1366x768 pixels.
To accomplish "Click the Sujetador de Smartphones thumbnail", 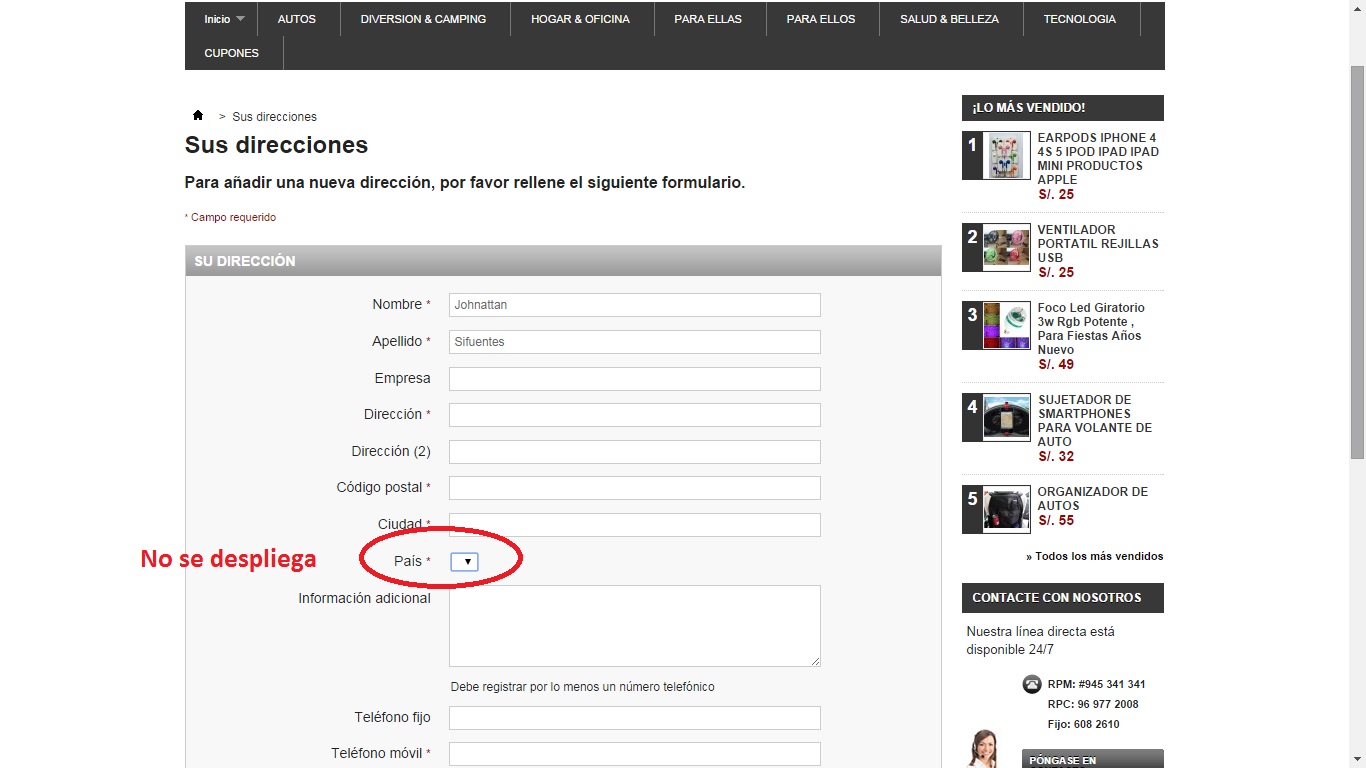I will coord(1006,418).
